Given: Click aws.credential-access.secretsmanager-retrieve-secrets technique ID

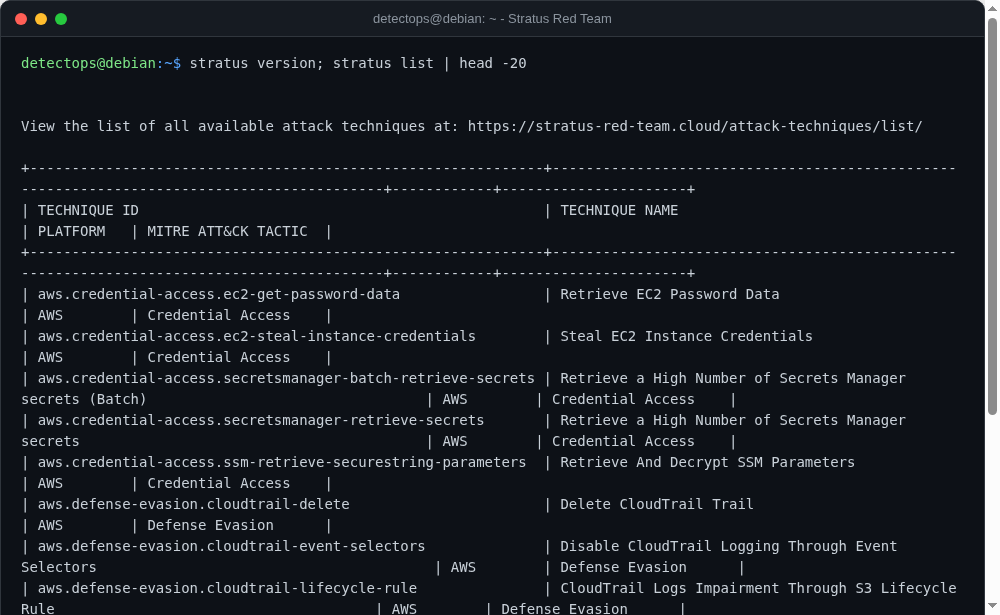Looking at the screenshot, I should coord(261,420).
